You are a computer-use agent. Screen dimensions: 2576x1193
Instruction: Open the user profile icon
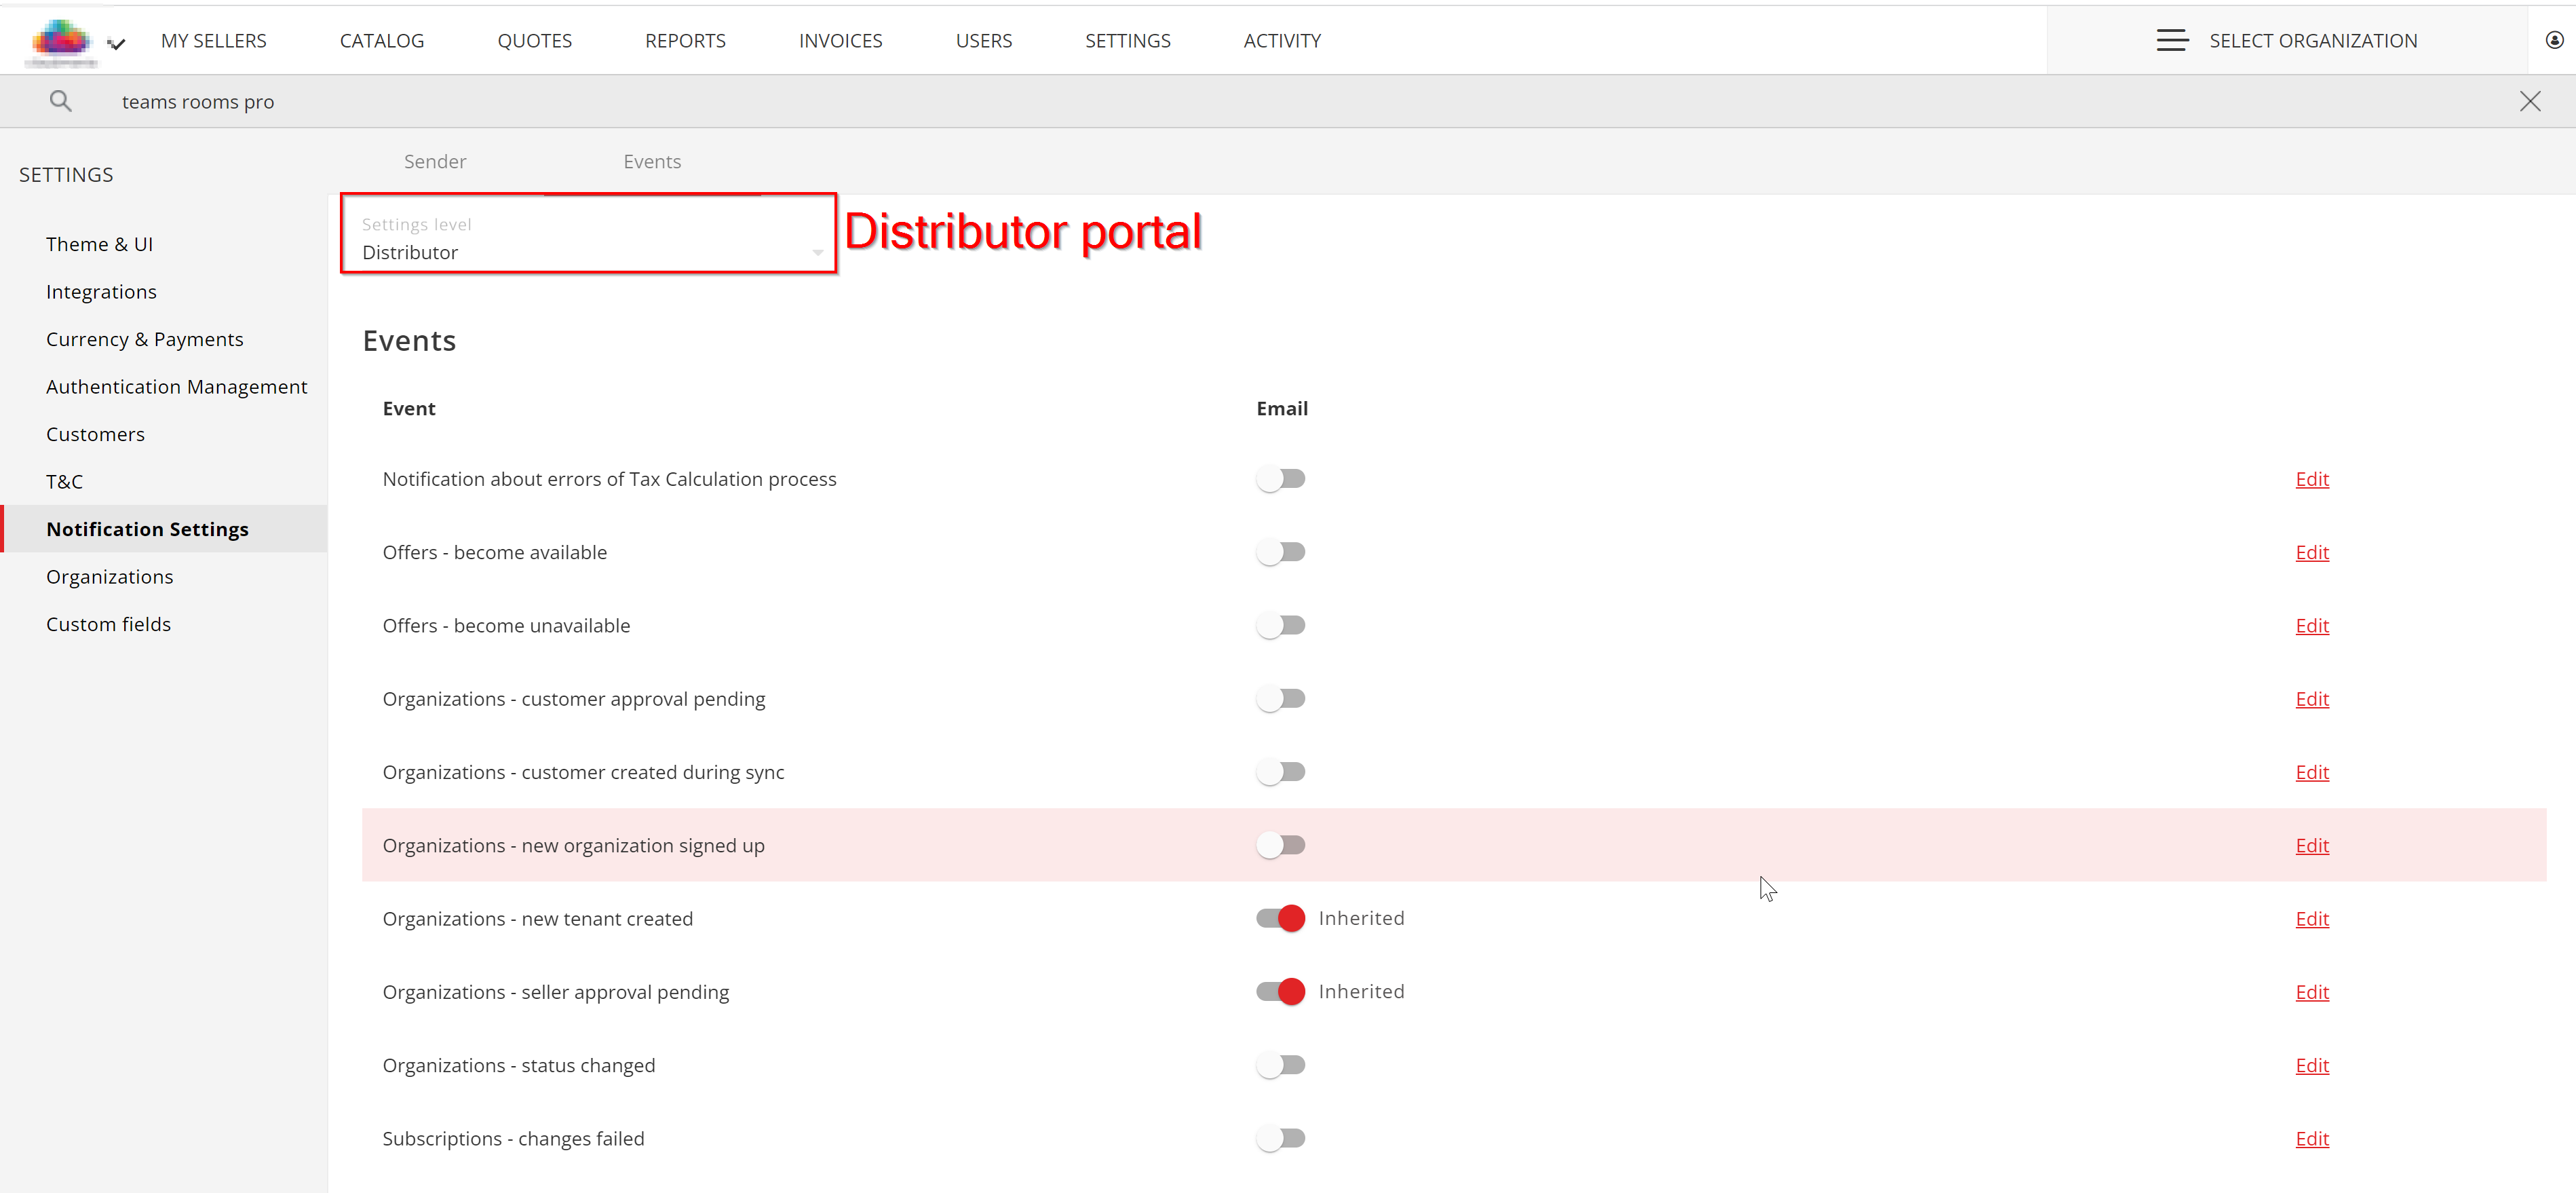click(x=2554, y=41)
